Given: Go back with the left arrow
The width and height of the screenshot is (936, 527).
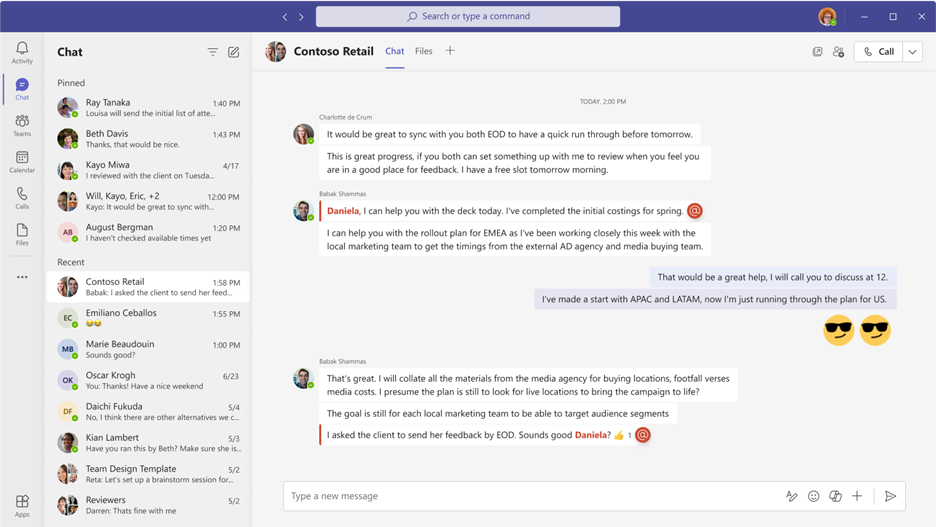Looking at the screenshot, I should click(x=285, y=17).
